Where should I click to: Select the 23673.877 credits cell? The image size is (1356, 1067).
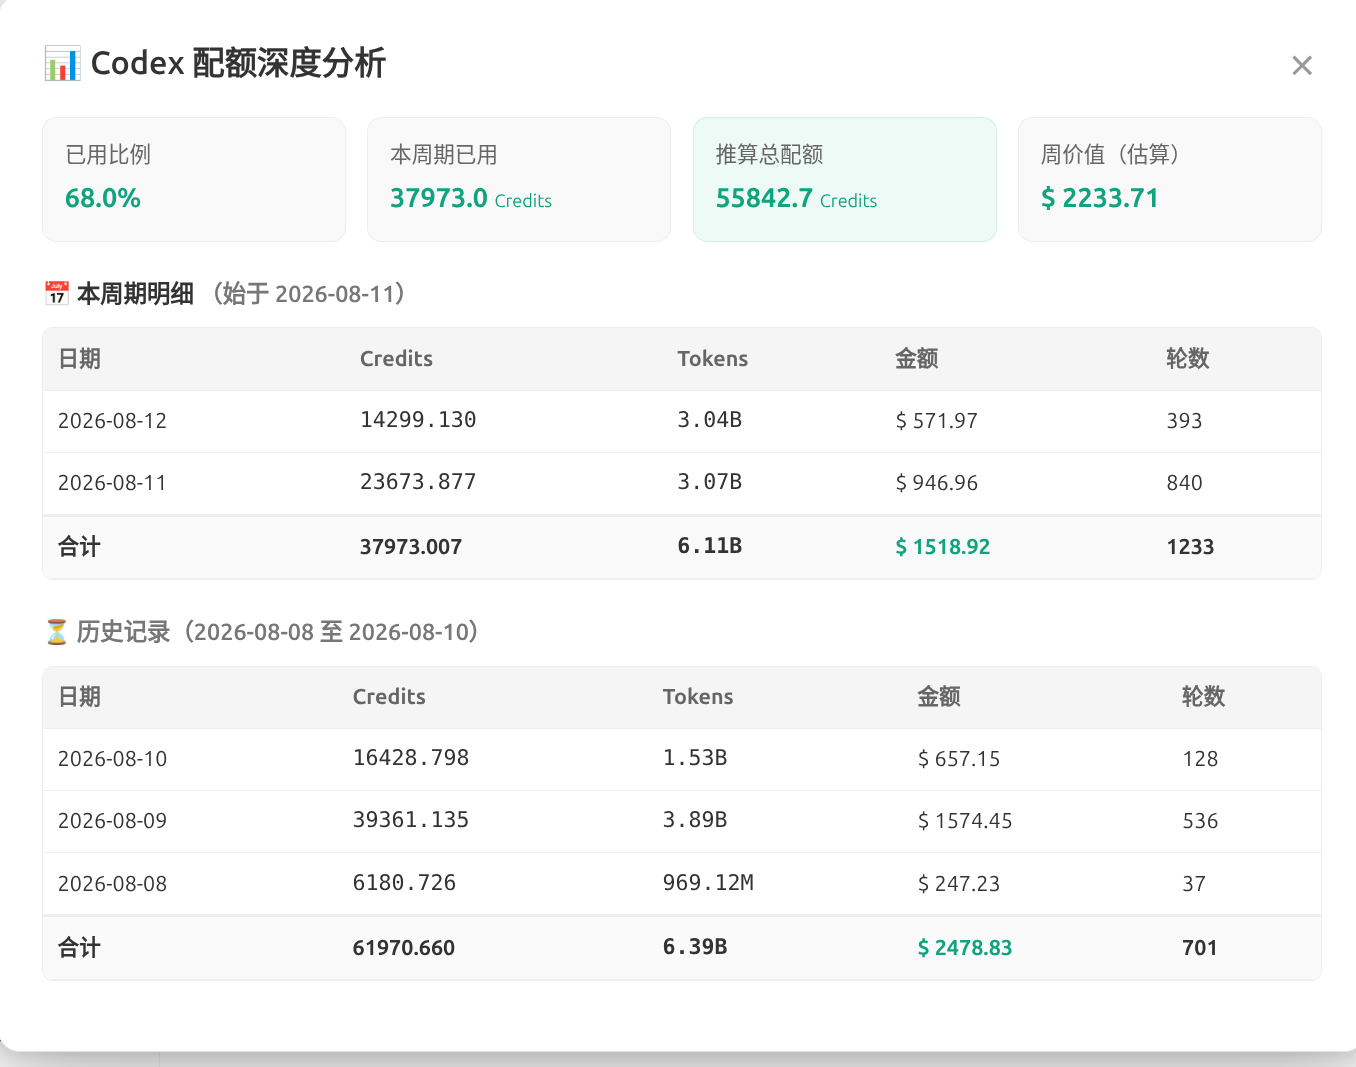(x=418, y=482)
